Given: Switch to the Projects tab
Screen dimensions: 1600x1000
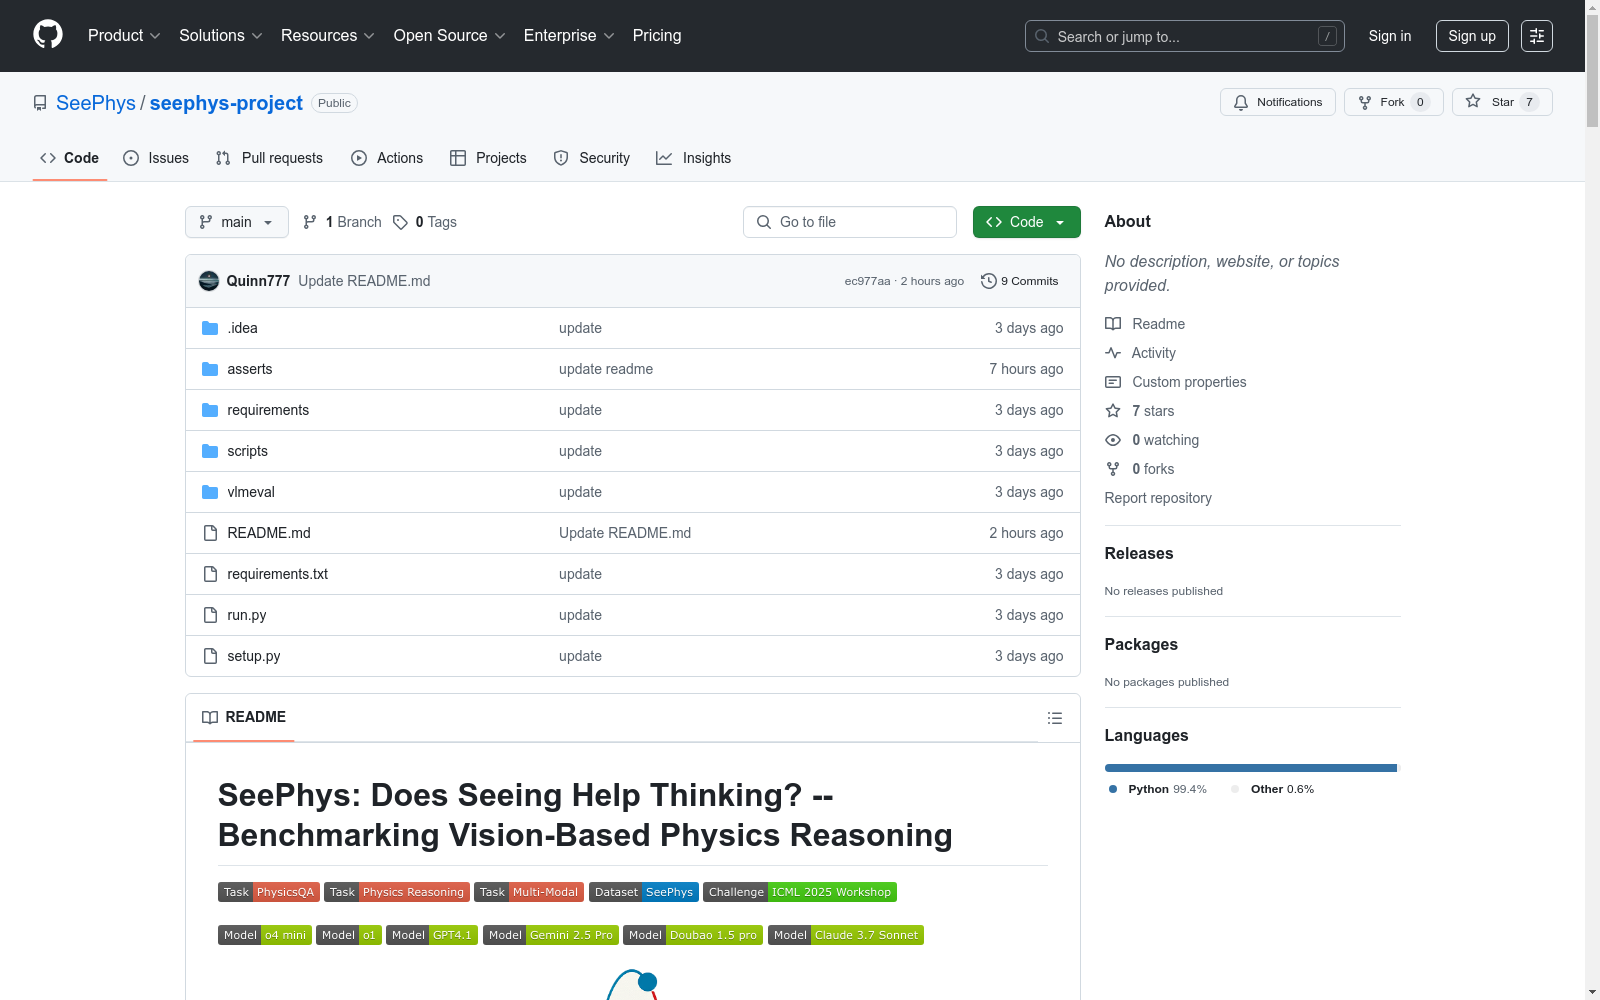Looking at the screenshot, I should (x=488, y=158).
